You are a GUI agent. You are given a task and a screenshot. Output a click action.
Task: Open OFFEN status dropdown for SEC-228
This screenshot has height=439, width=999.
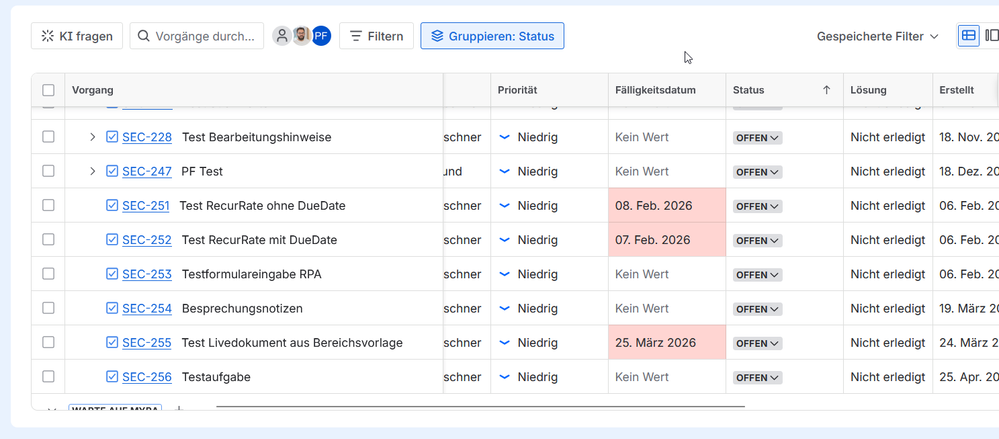(x=758, y=138)
